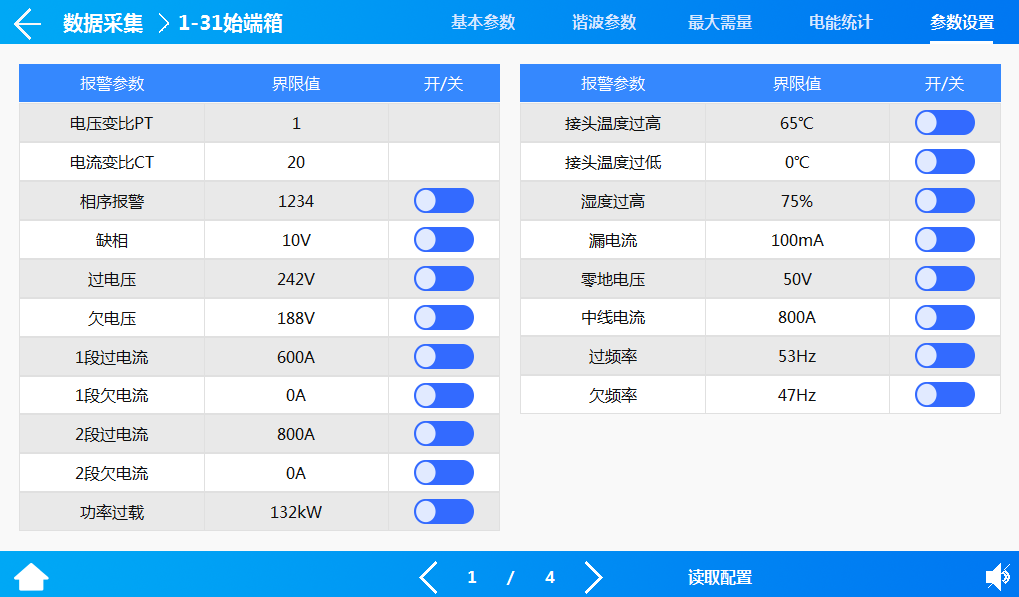
Task: Toggle the 接头温度过高 switch
Action: tap(945, 123)
